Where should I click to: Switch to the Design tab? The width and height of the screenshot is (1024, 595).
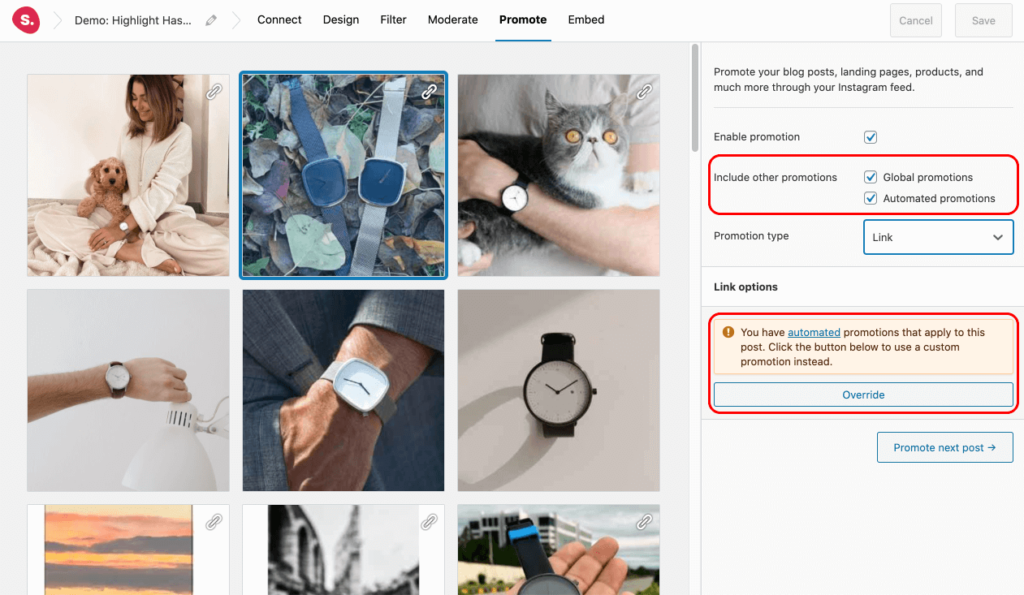(340, 19)
